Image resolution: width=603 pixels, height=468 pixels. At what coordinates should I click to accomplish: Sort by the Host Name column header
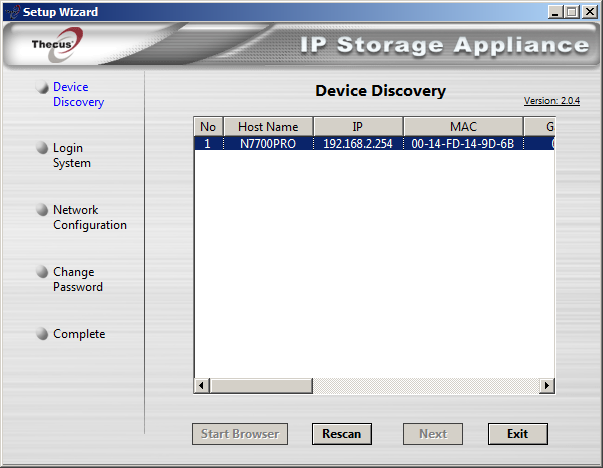coord(268,127)
